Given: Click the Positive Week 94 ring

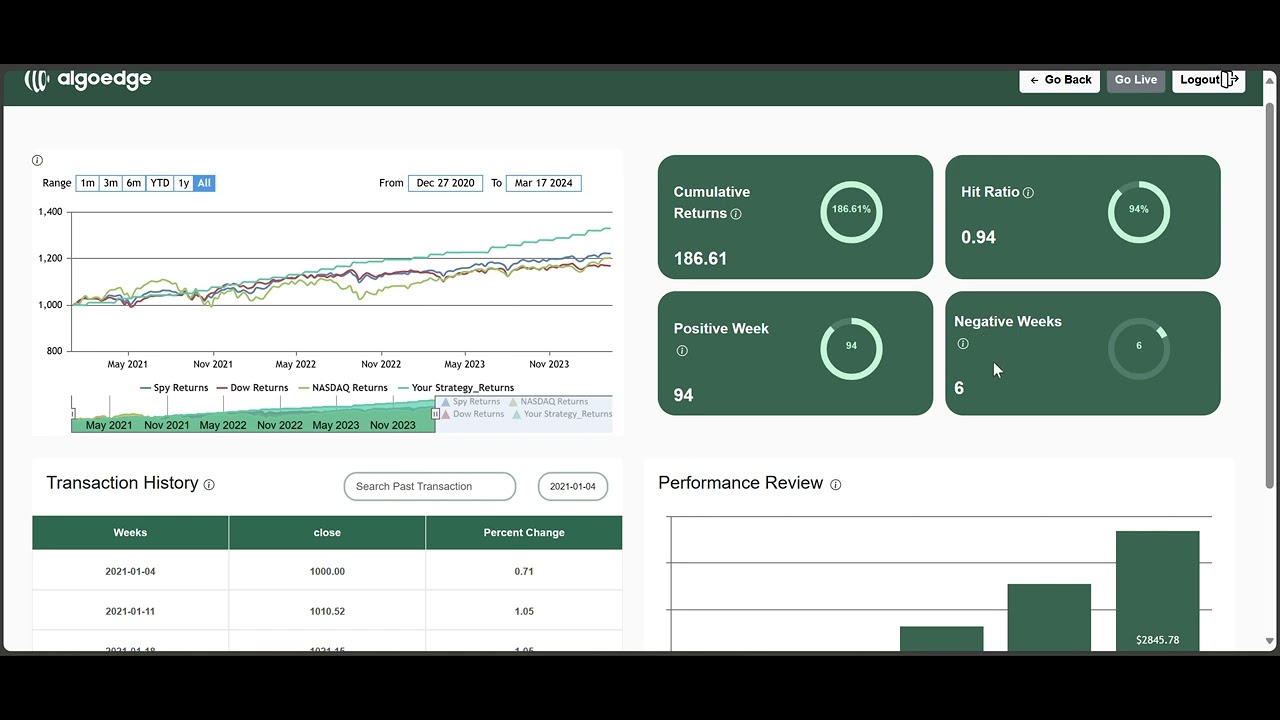Looking at the screenshot, I should (x=851, y=347).
